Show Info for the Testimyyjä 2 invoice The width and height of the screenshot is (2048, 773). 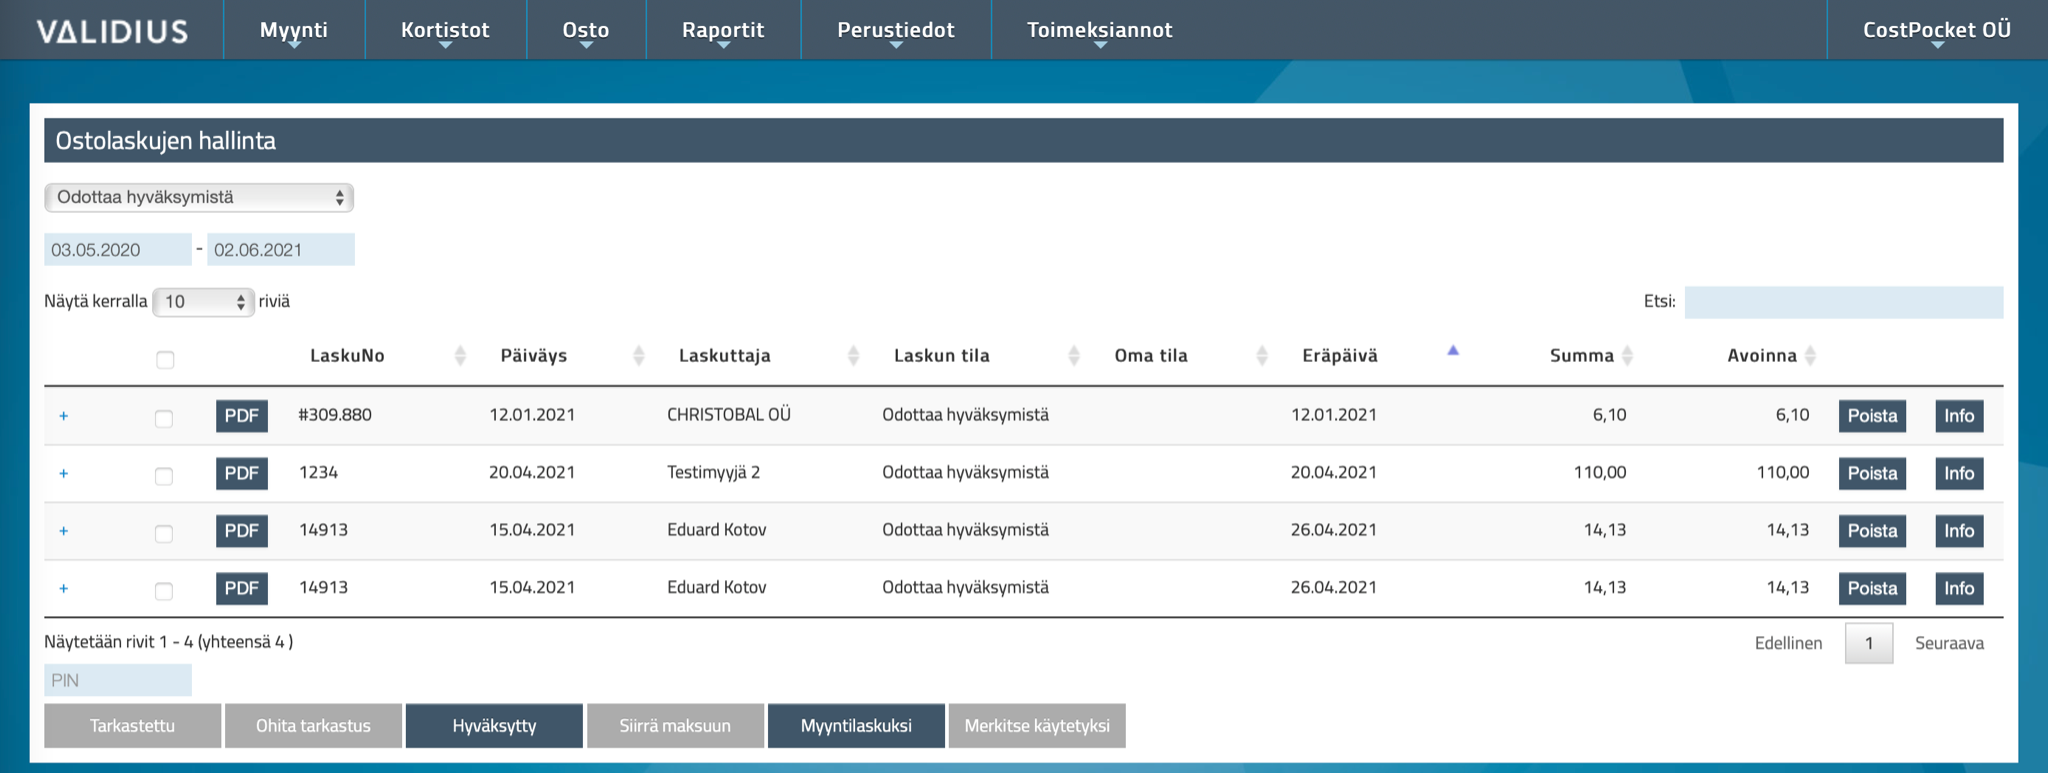pos(1959,473)
